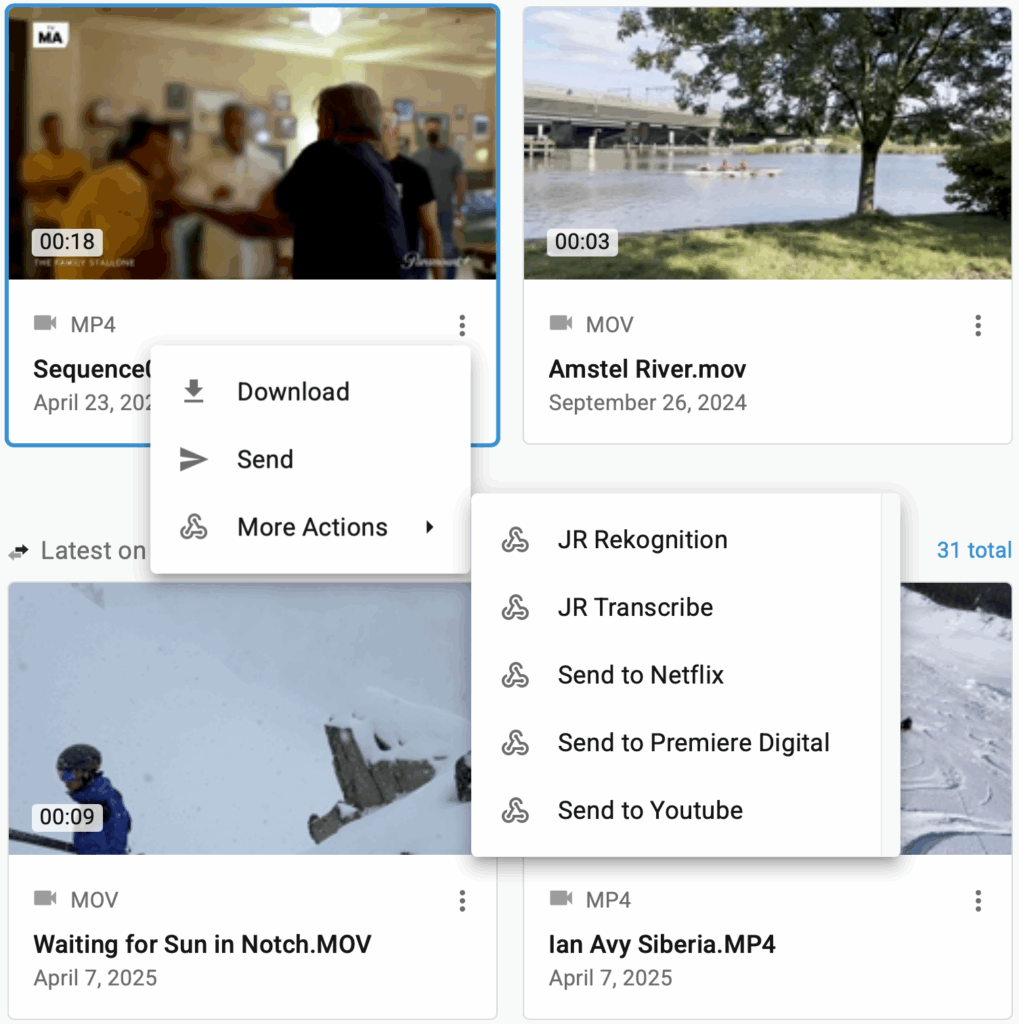Screen dimensions: 1019x1024
Task: Select JR Transcribe action
Action: [635, 608]
